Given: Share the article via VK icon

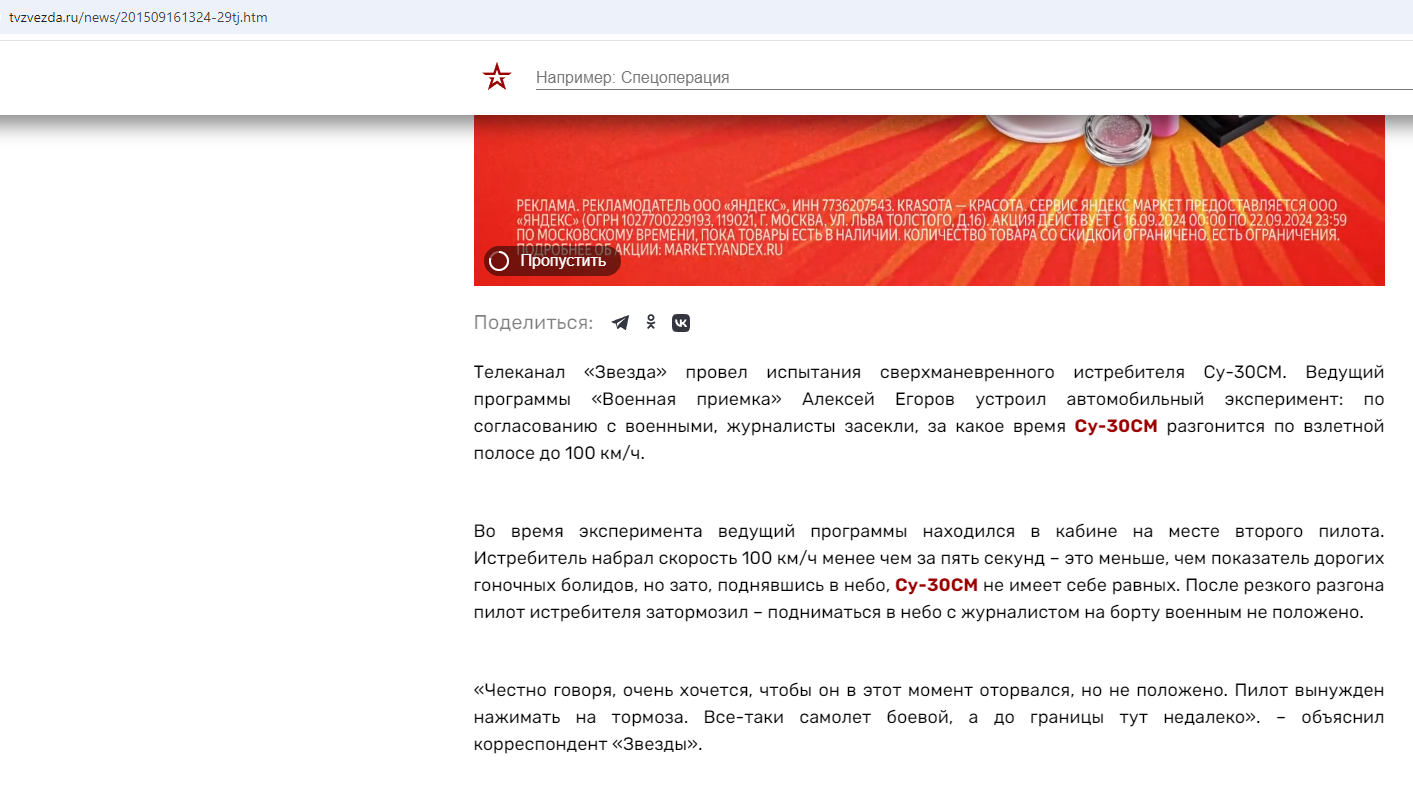Looking at the screenshot, I should pos(681,323).
